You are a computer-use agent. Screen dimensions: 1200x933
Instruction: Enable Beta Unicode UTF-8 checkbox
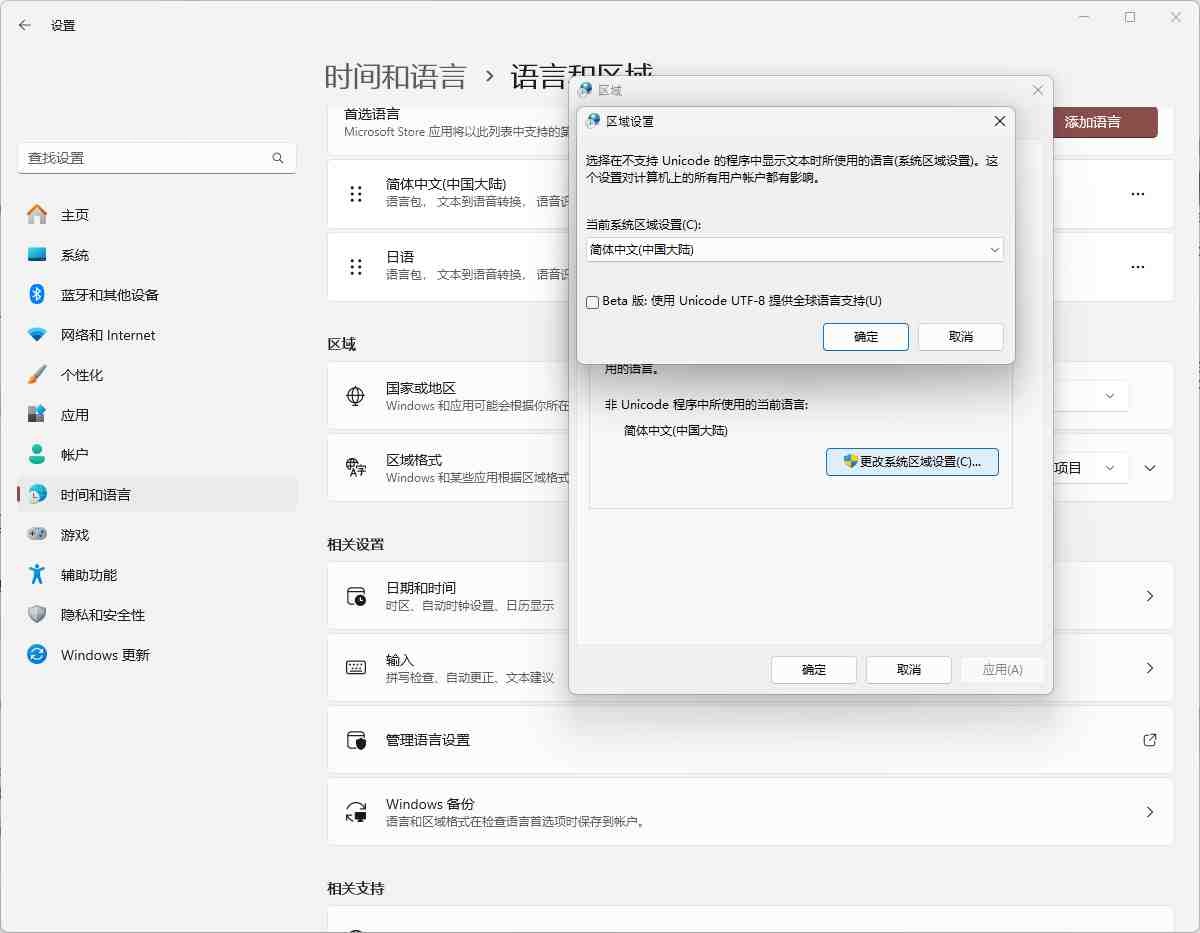(x=593, y=301)
